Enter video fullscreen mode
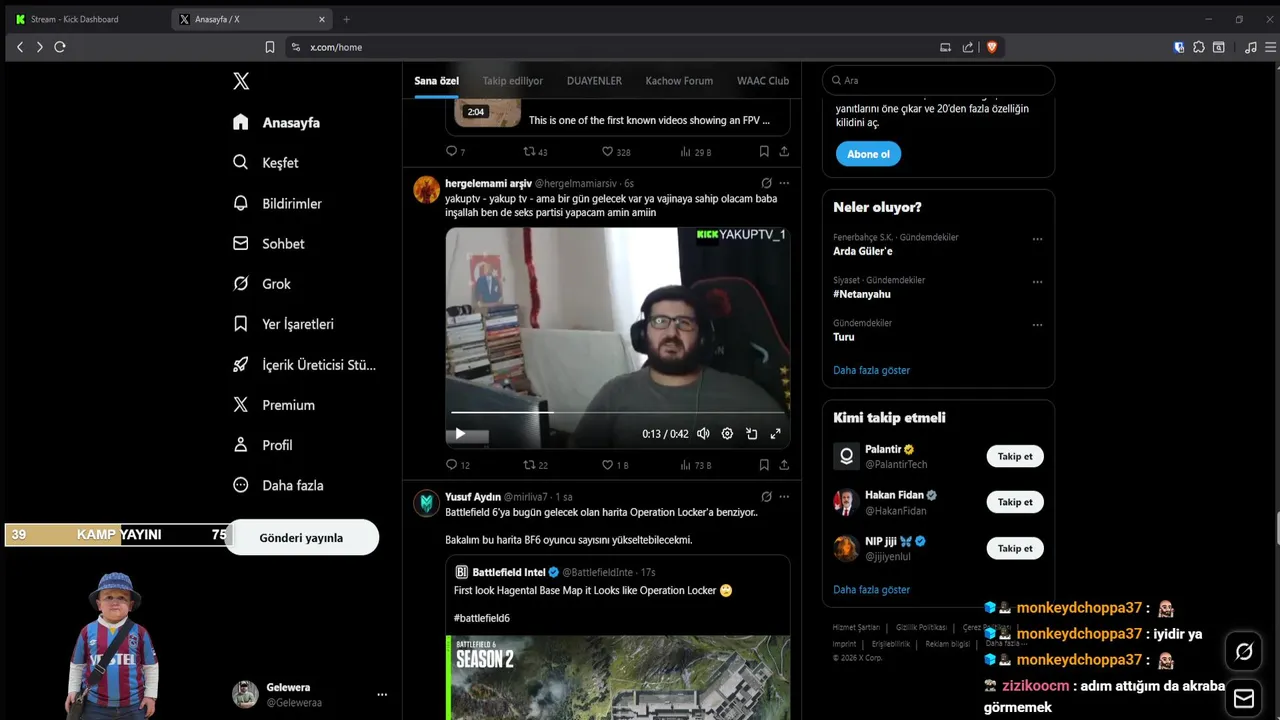 click(x=775, y=434)
